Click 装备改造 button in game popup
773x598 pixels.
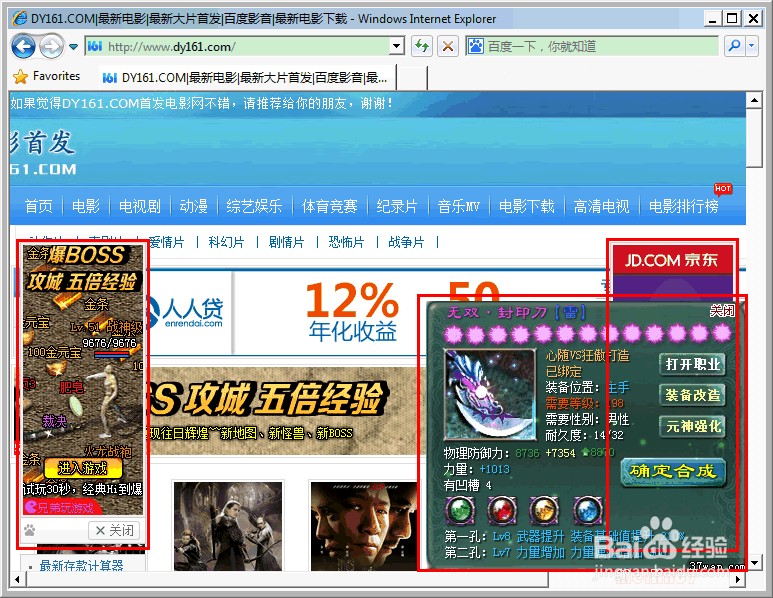pos(693,395)
